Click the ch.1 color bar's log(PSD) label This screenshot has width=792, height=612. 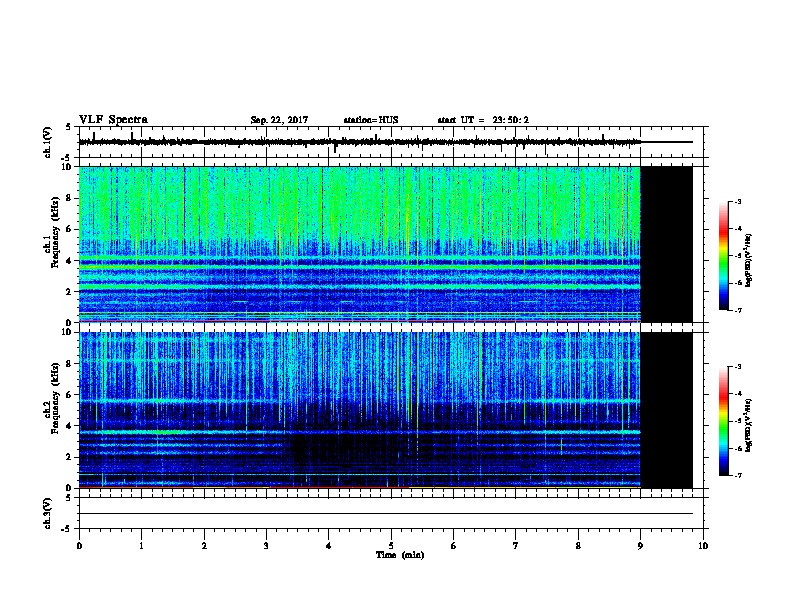tap(749, 260)
